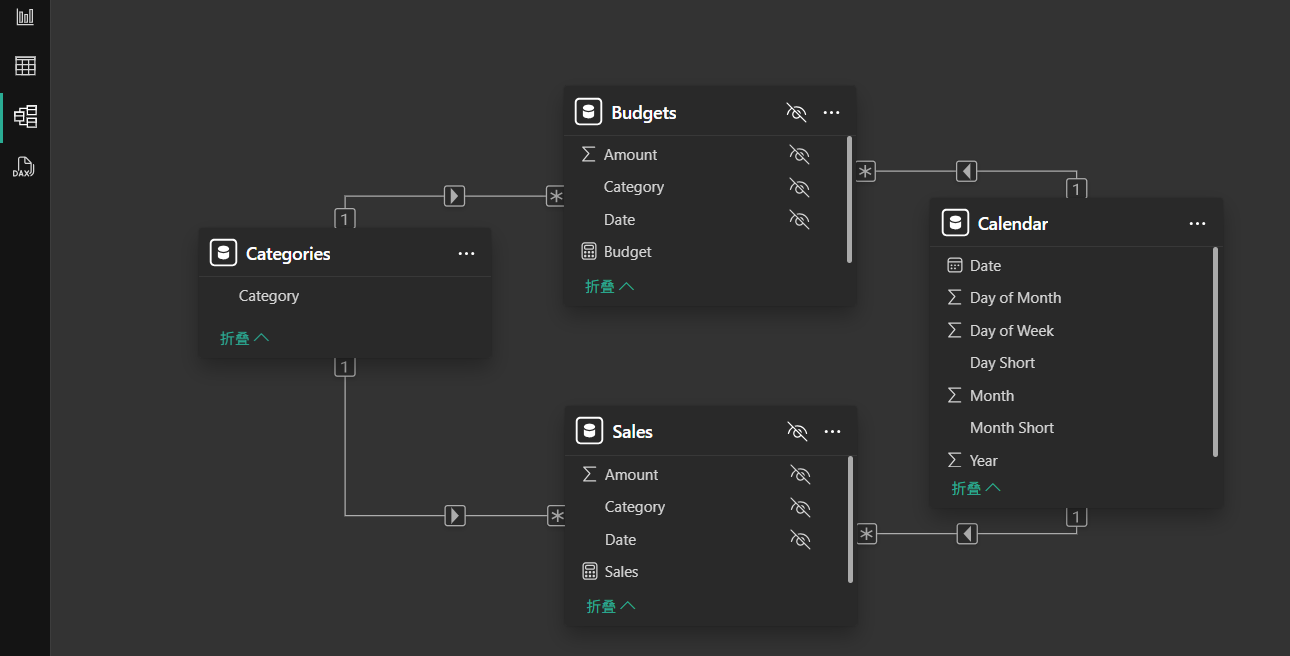Click the one marker above Categories table

coord(345,218)
